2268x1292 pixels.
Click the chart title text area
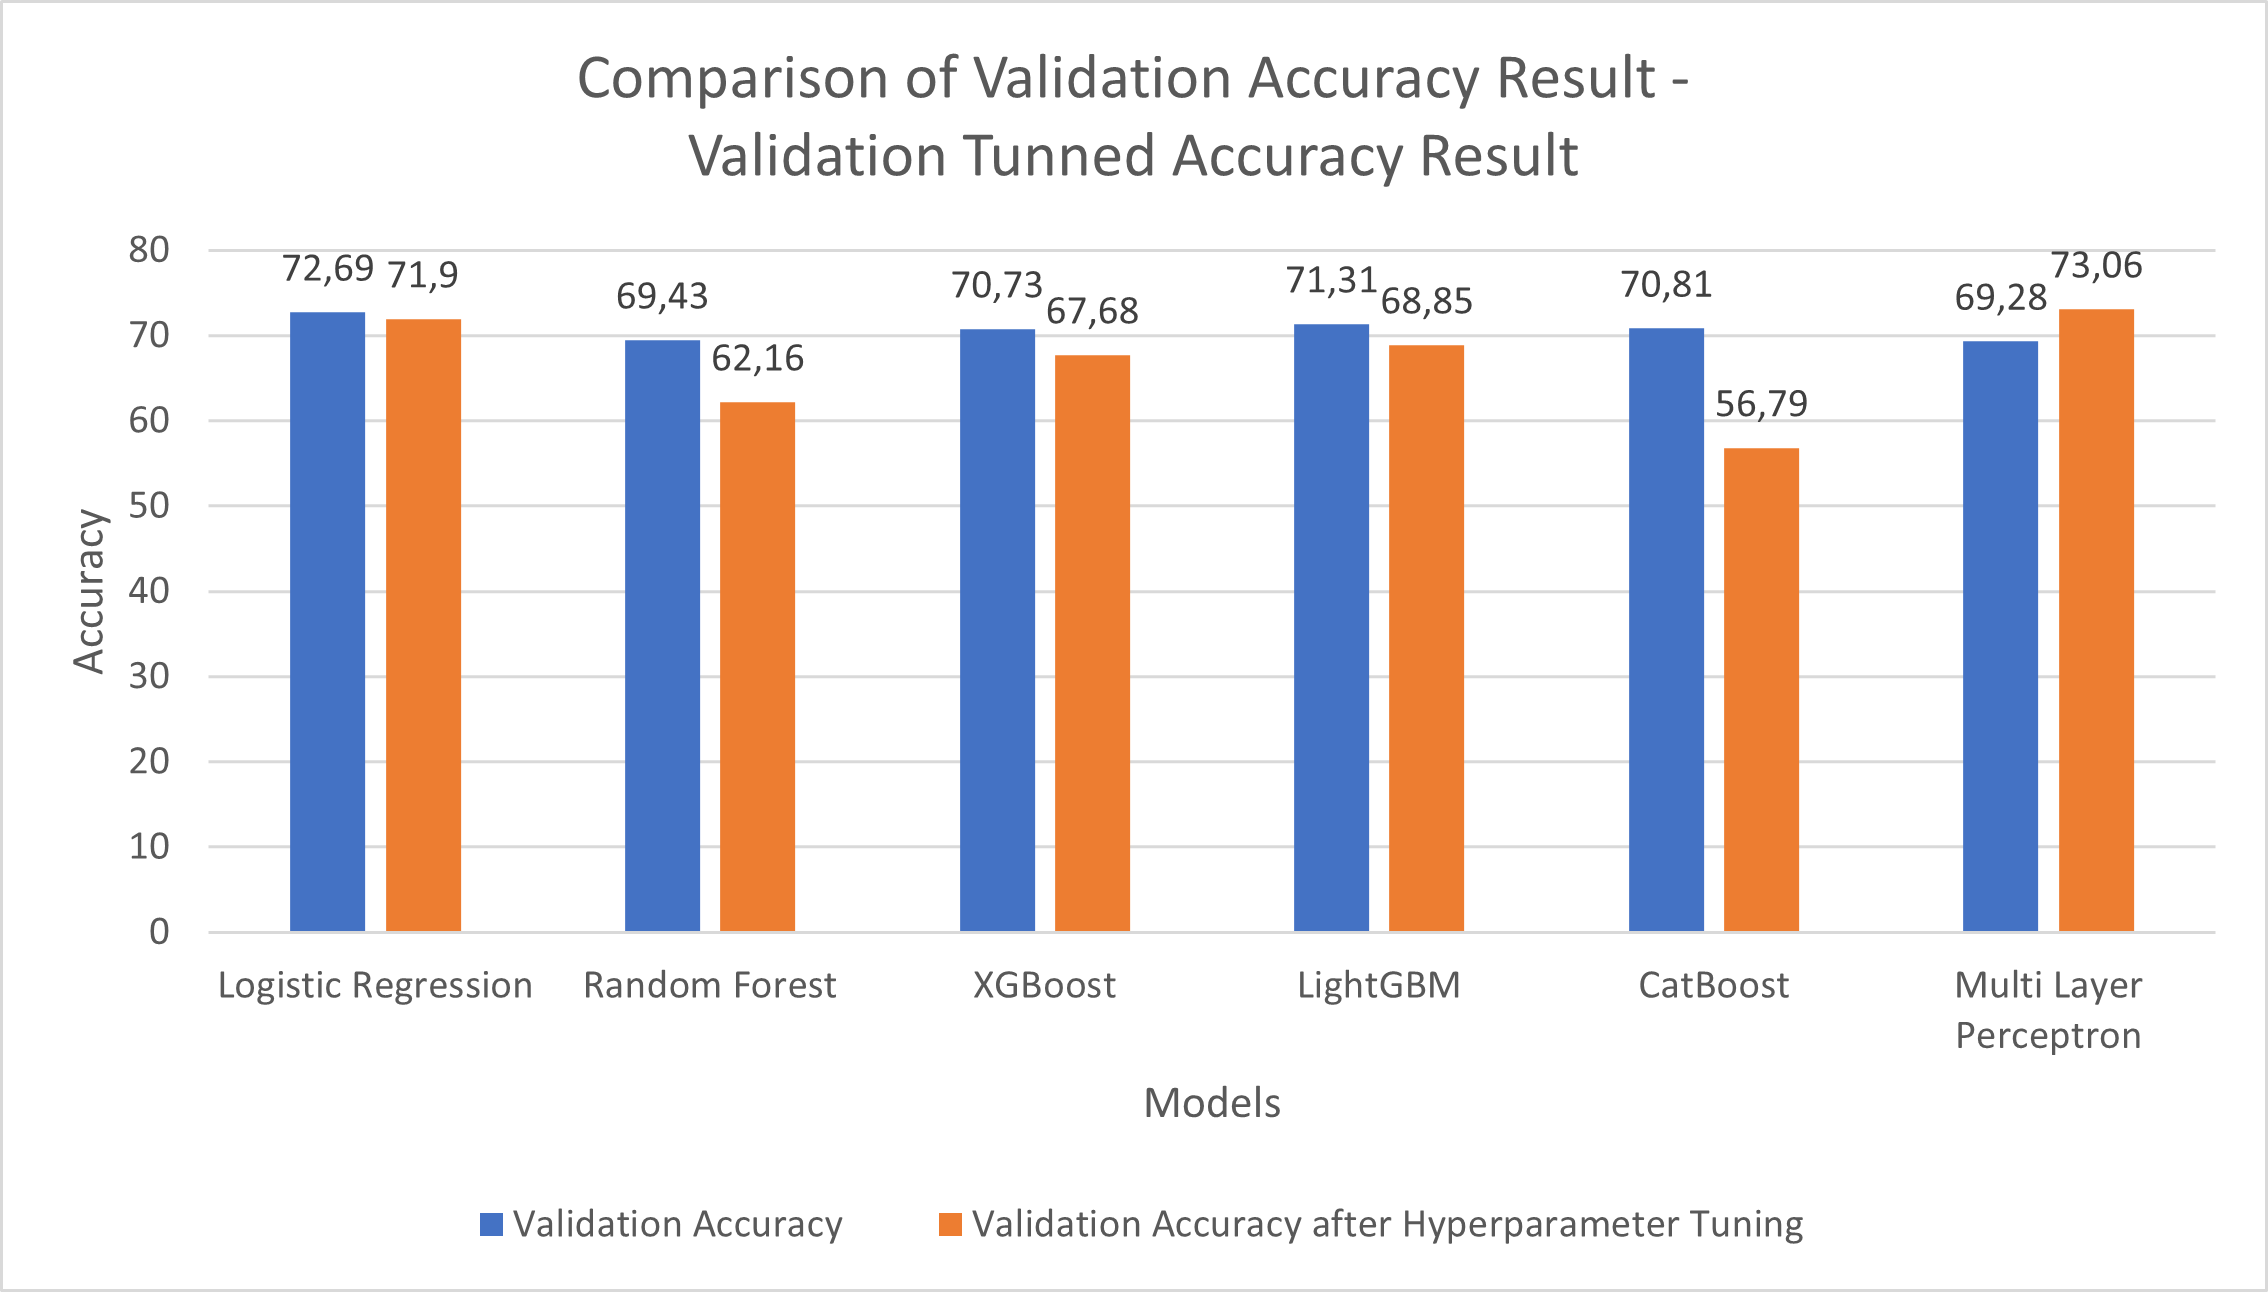coord(1134,94)
